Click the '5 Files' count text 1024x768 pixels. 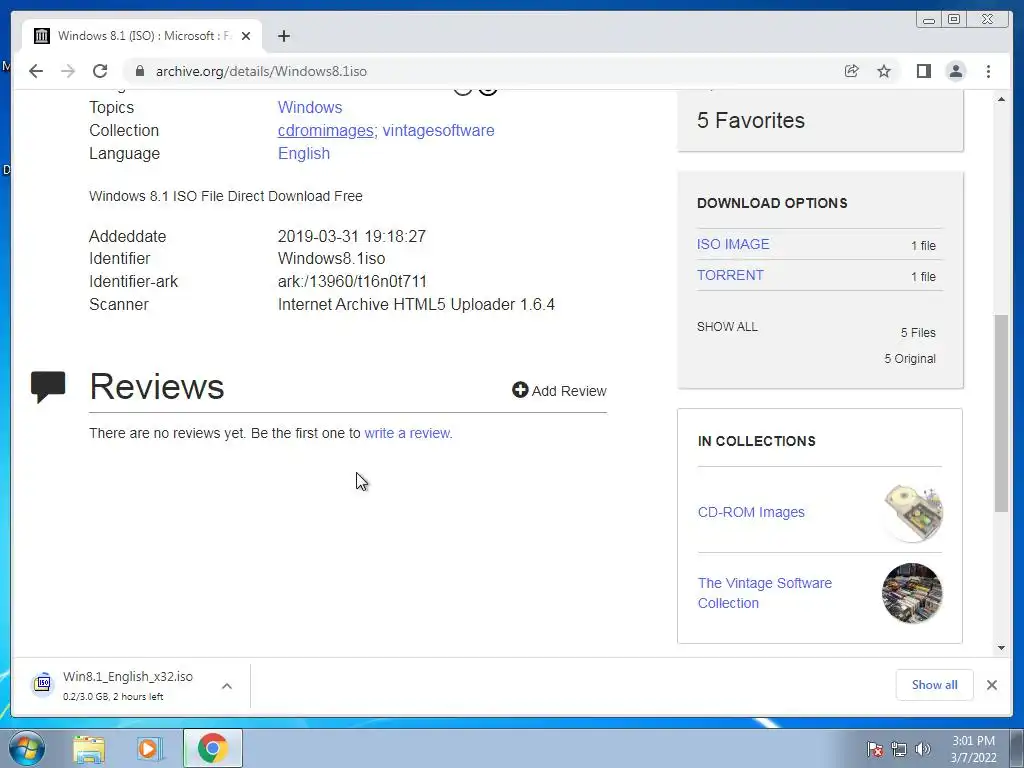click(918, 332)
